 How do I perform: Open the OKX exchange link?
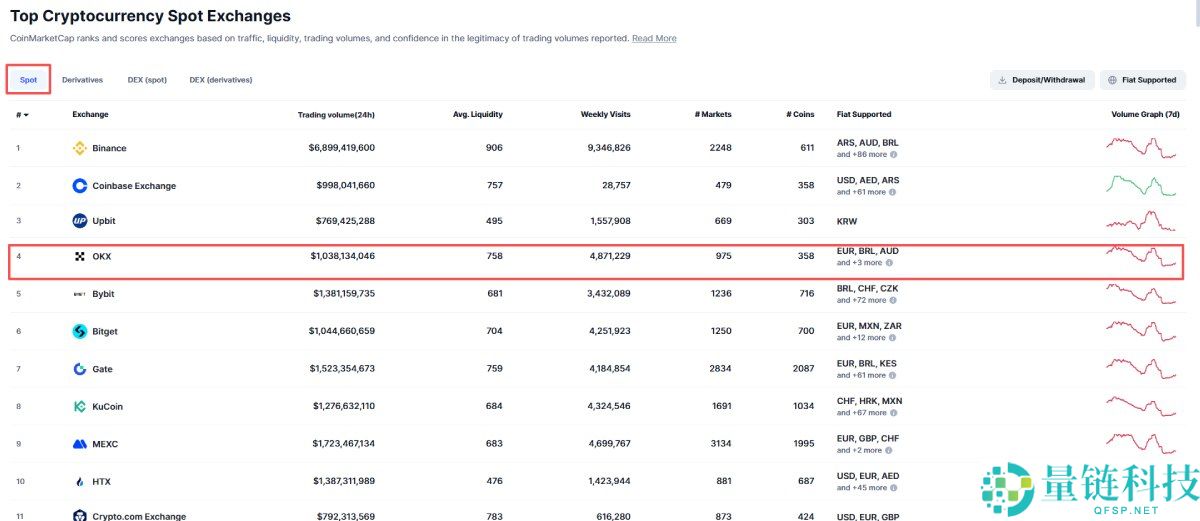(102, 256)
